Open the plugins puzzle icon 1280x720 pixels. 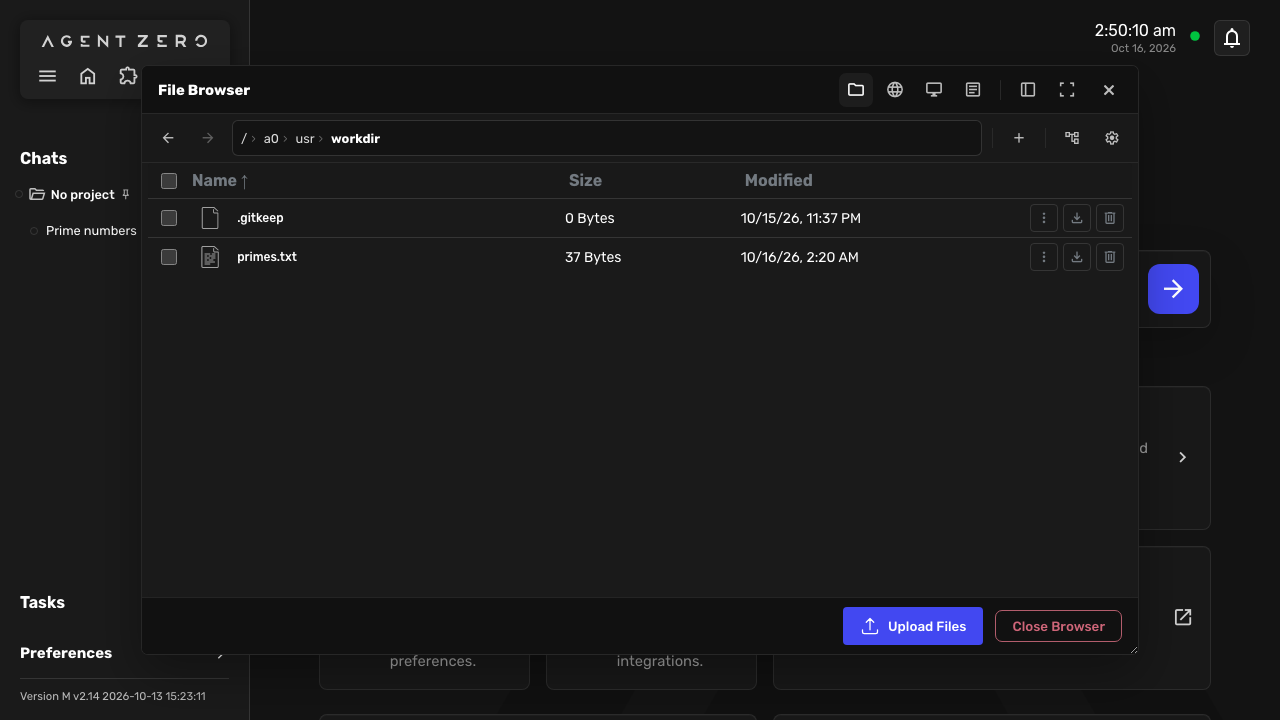[x=128, y=76]
